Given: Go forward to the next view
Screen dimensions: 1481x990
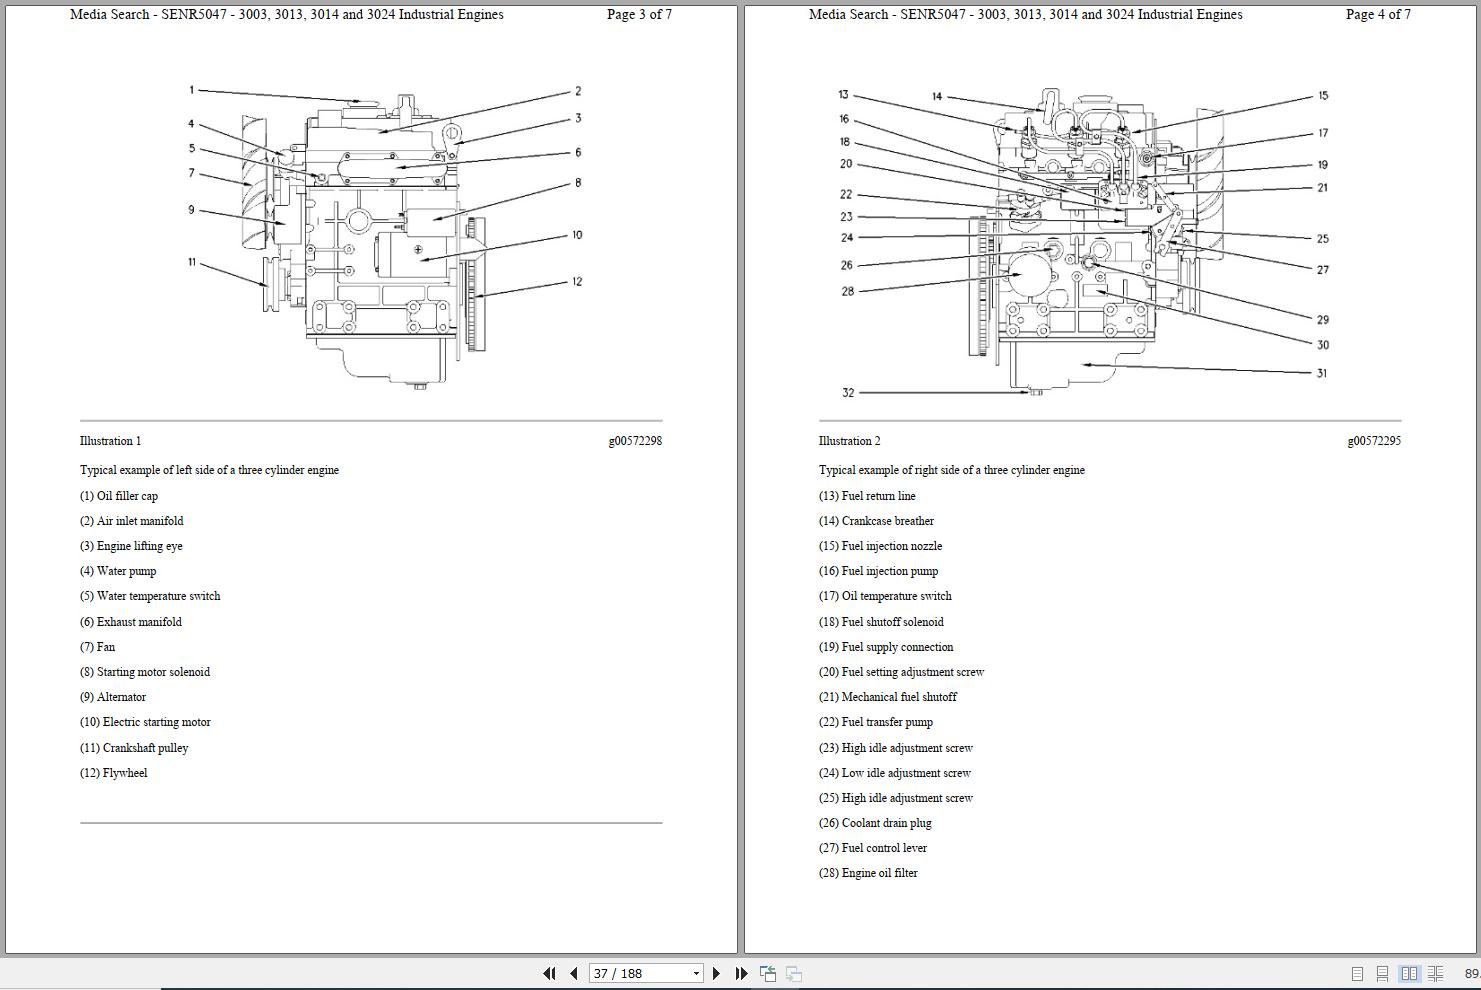Looking at the screenshot, I should [793, 972].
